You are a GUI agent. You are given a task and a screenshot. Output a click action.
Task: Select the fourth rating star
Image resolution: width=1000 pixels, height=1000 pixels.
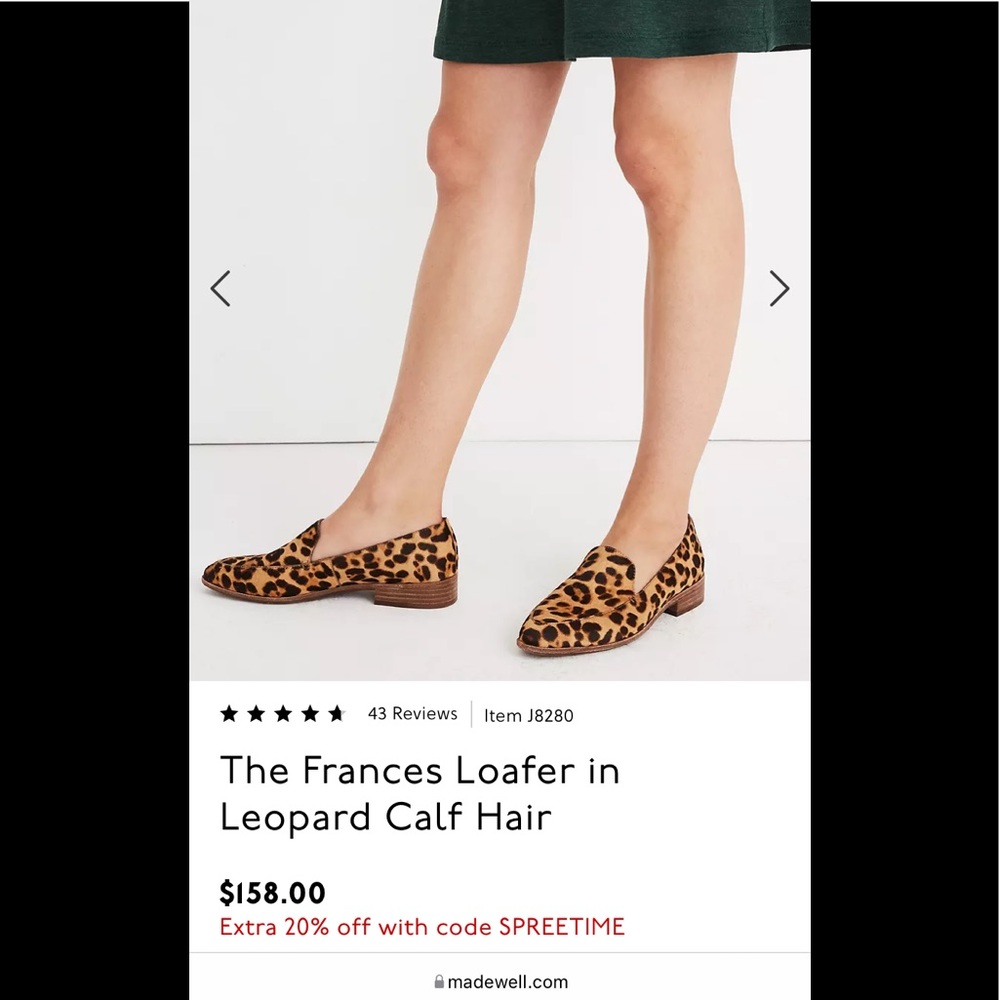pyautogui.click(x=311, y=713)
